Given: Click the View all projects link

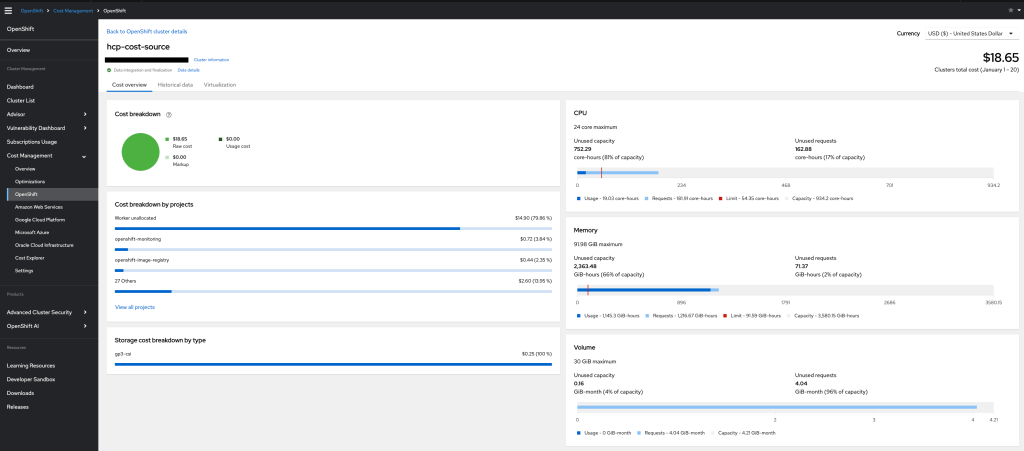Looking at the screenshot, I should [135, 307].
